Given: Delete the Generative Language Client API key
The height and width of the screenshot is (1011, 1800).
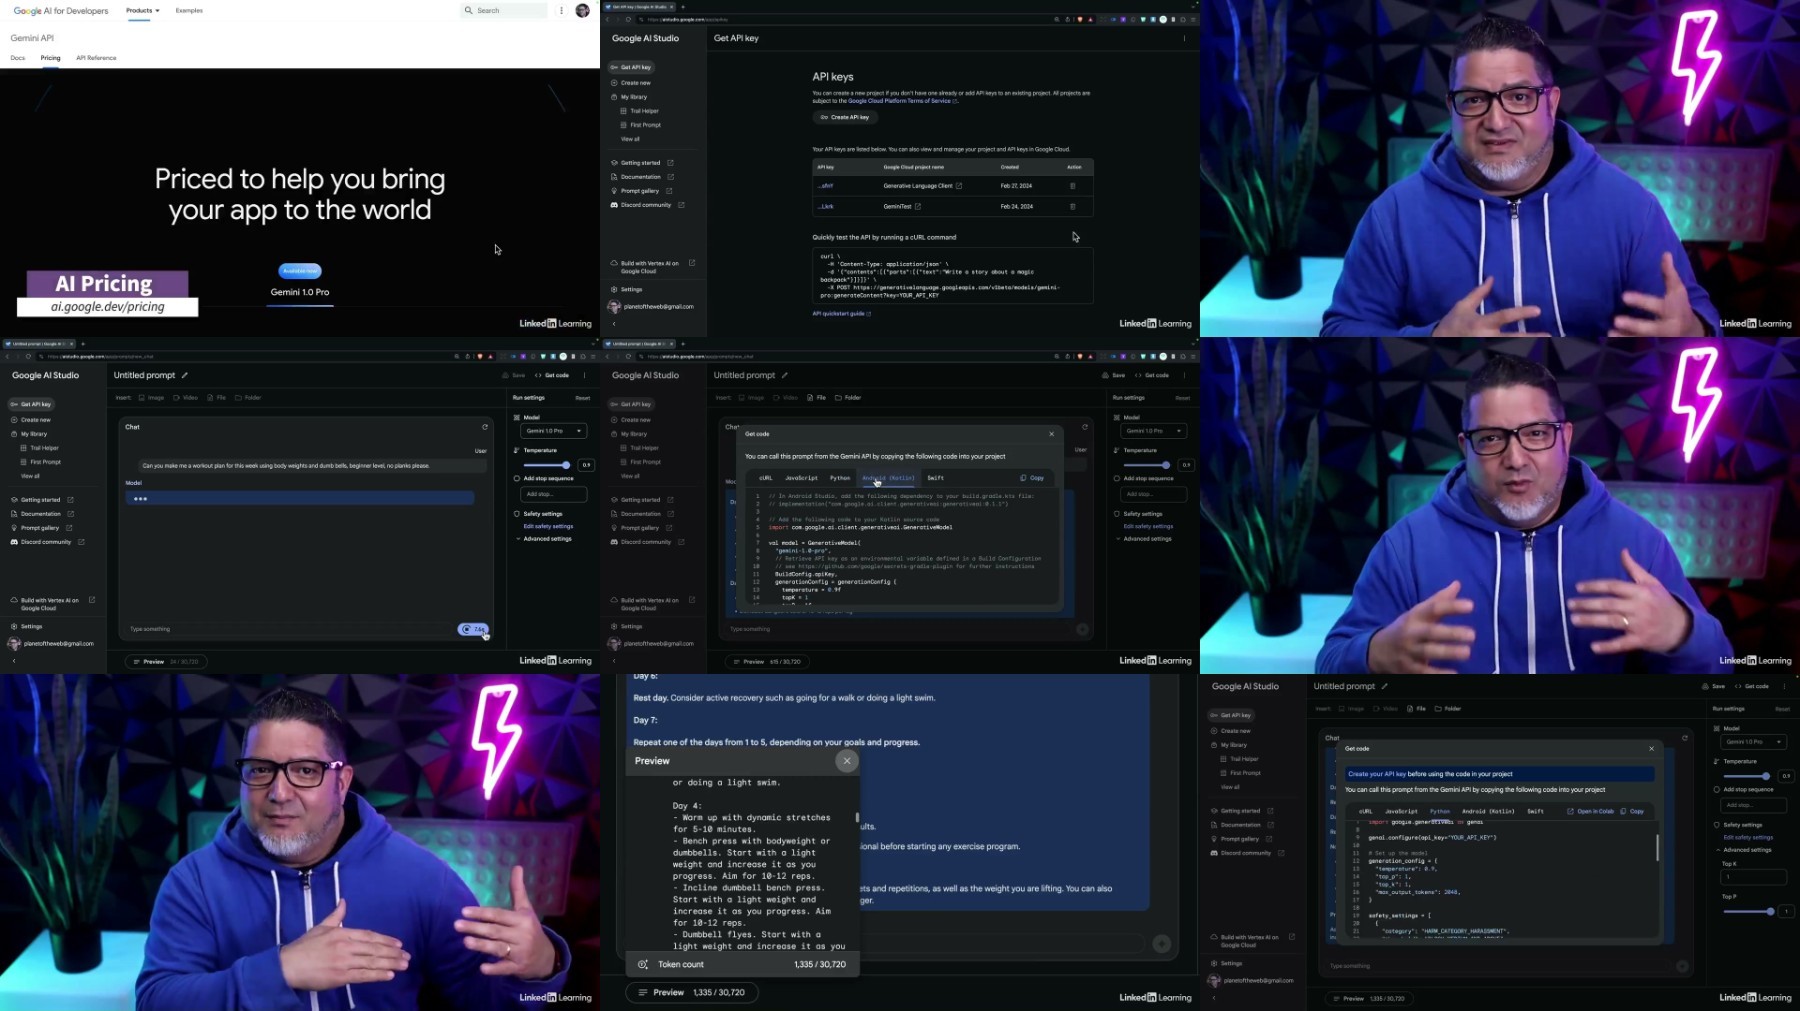Looking at the screenshot, I should pos(1073,186).
